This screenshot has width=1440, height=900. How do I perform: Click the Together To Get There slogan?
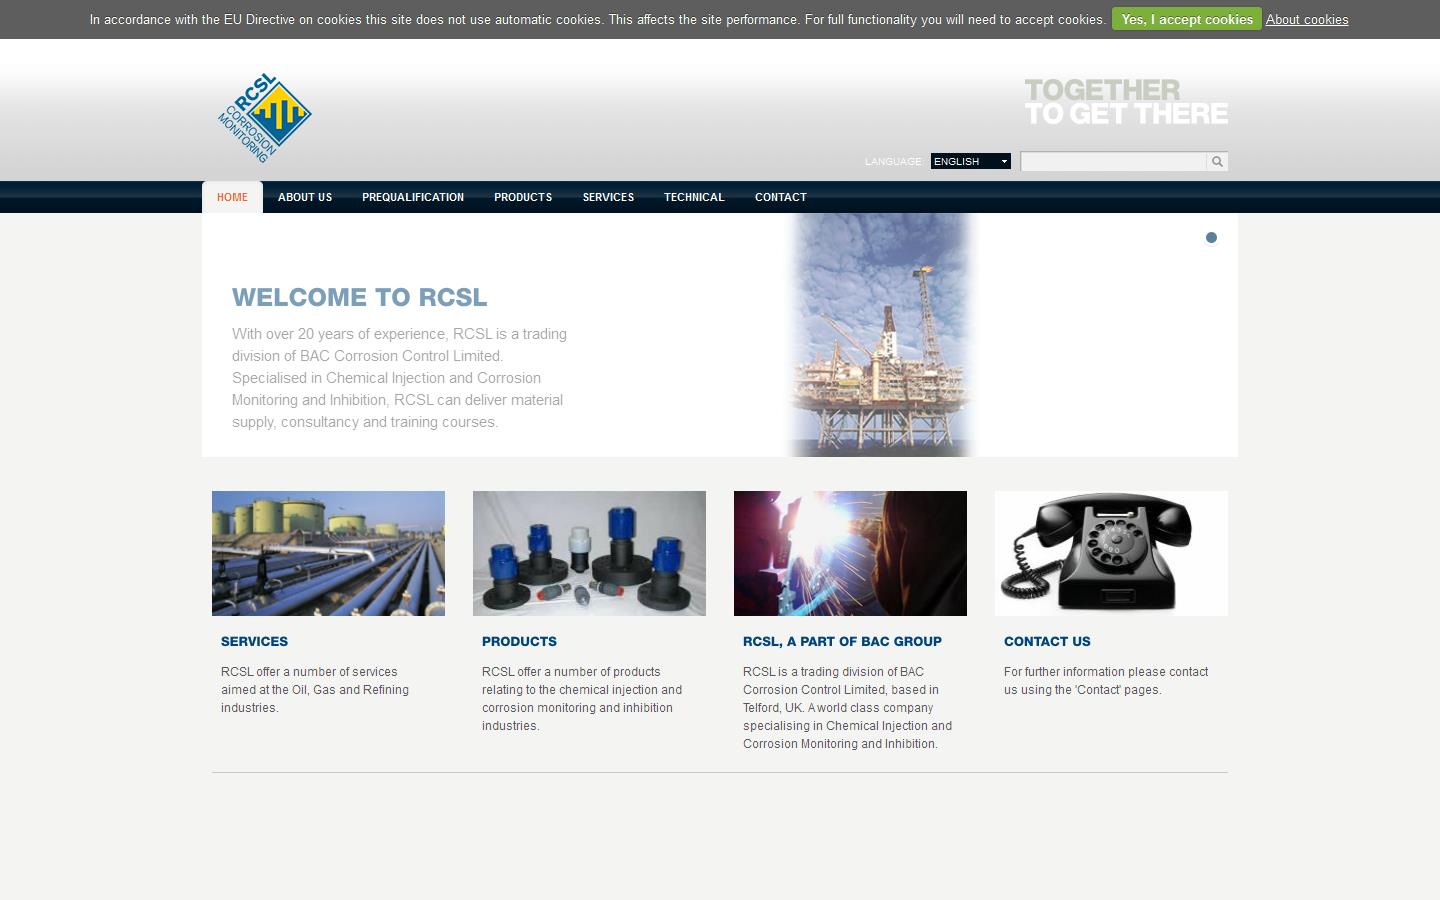coord(1126,102)
